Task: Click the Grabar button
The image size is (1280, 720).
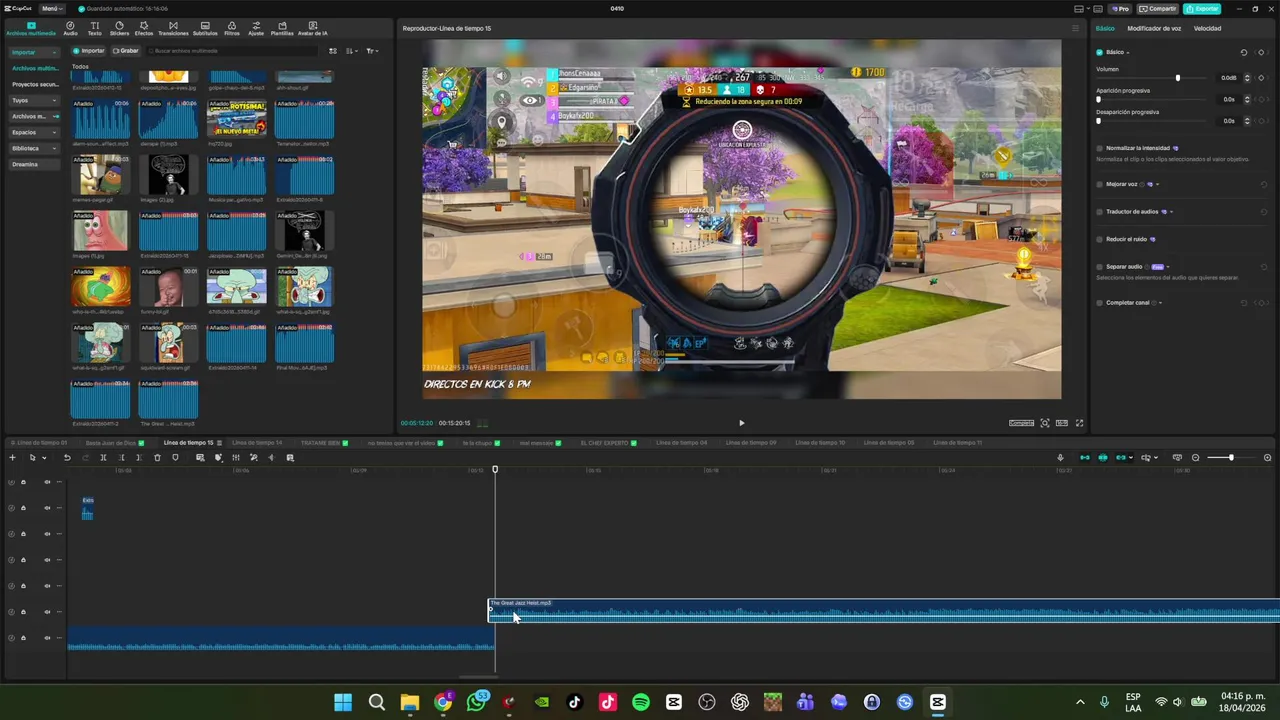Action: 126,51
